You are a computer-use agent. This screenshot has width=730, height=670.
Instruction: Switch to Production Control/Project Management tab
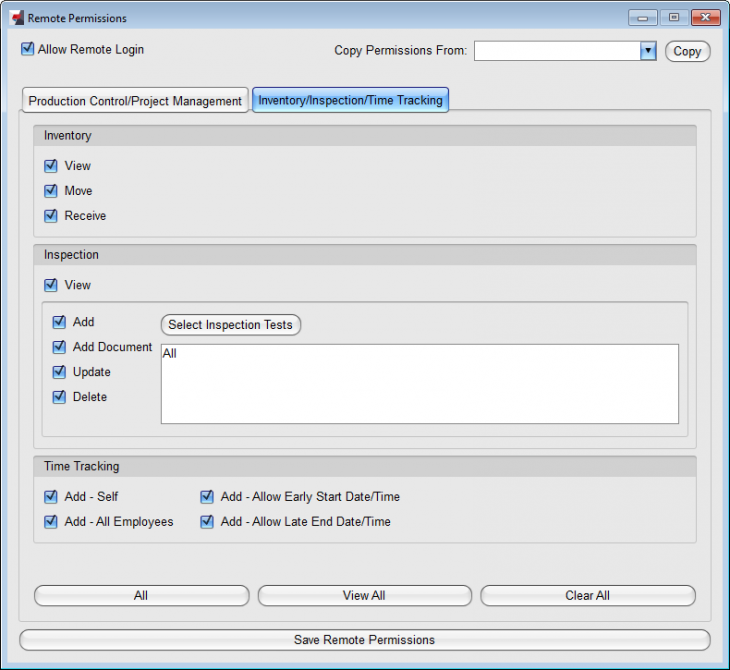tap(135, 101)
